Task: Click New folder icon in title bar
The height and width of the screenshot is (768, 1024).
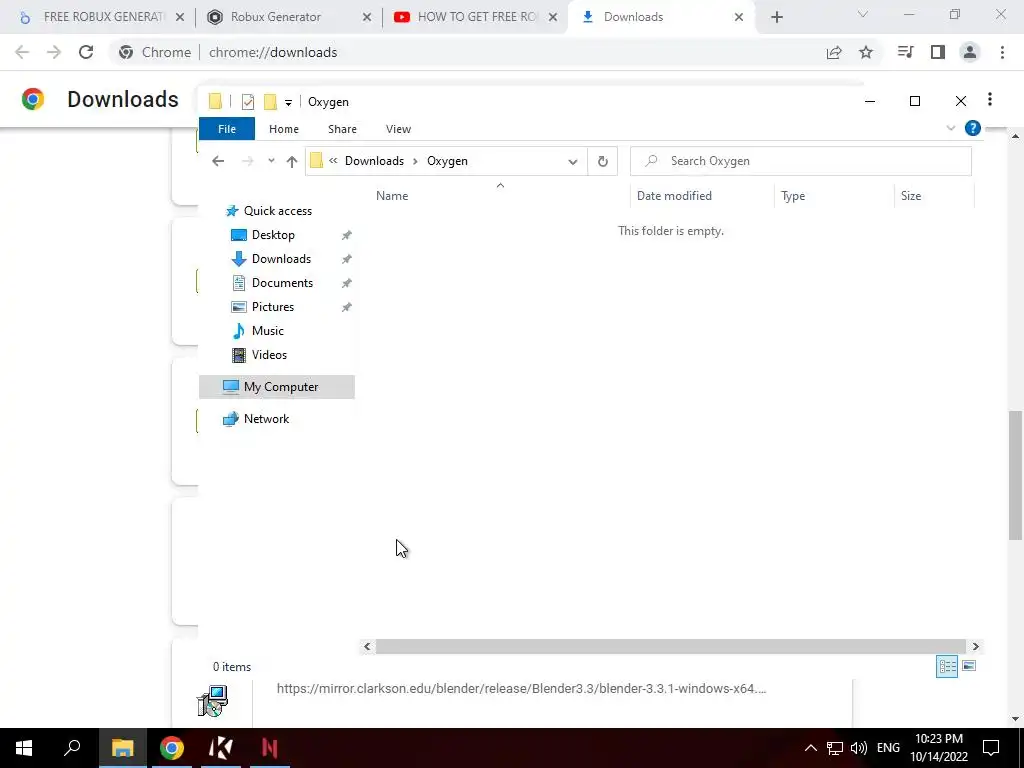Action: (270, 102)
